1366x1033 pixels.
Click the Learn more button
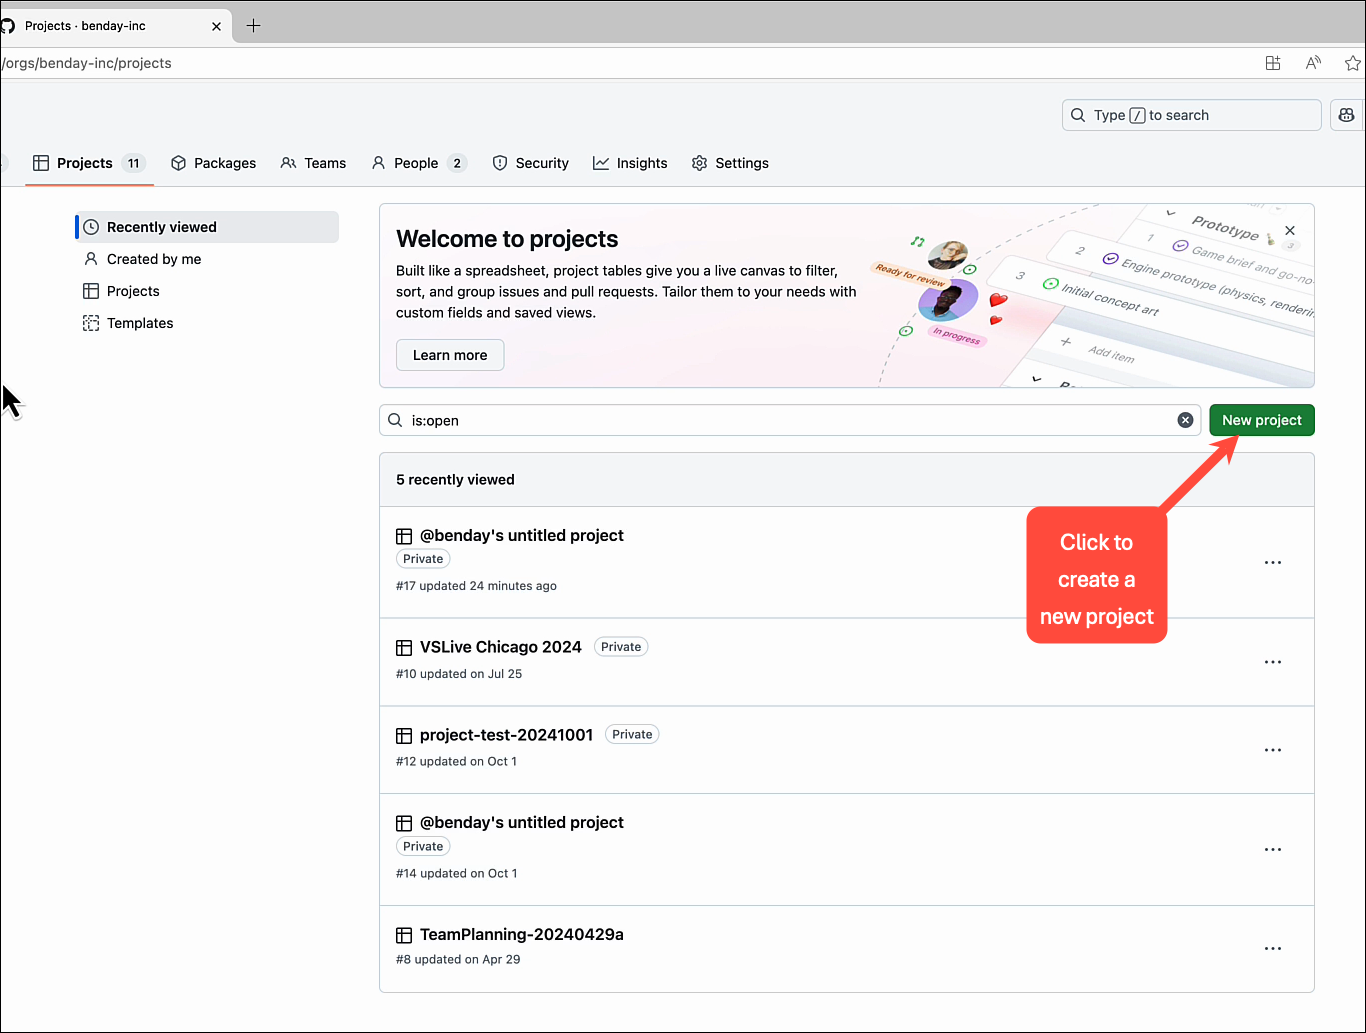[x=450, y=355]
